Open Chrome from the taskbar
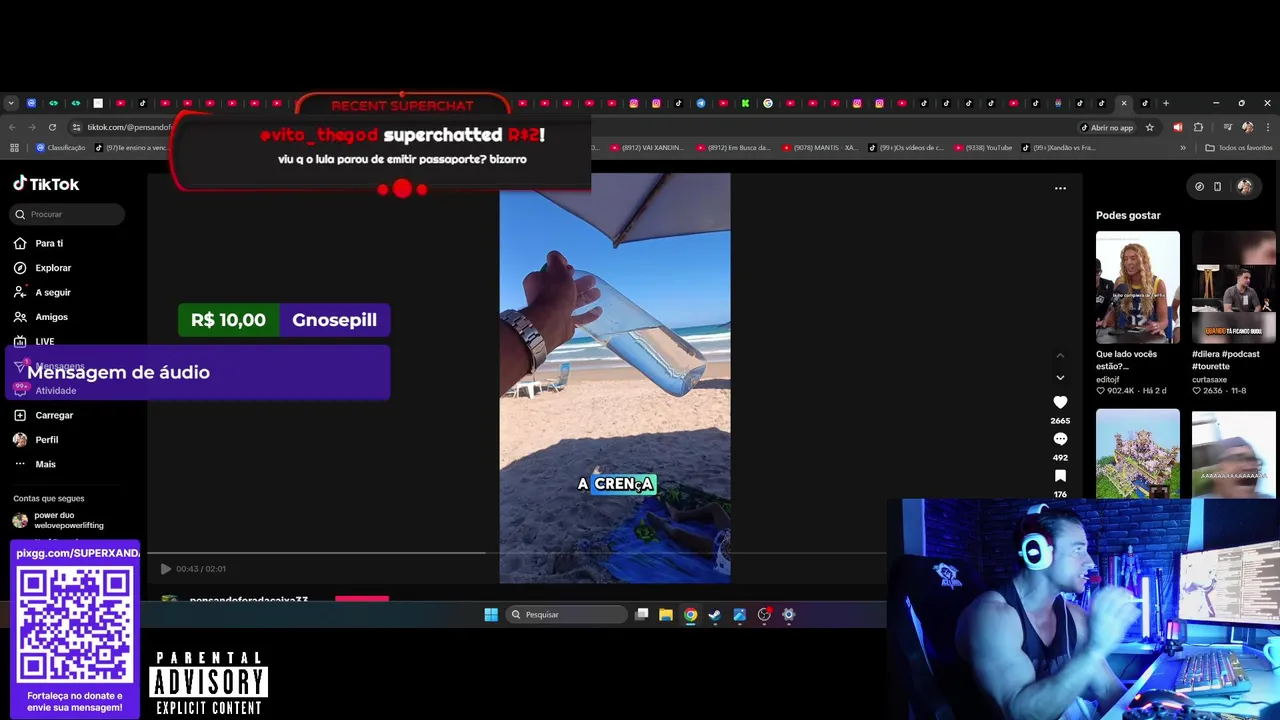 pos(690,614)
